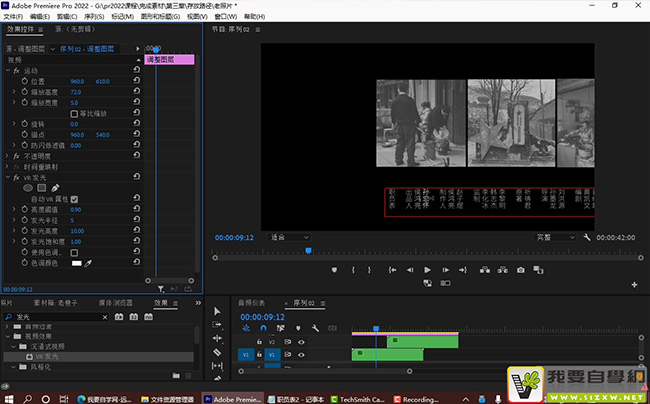
Task: Toggle V1 track output eye
Action: pos(301,355)
